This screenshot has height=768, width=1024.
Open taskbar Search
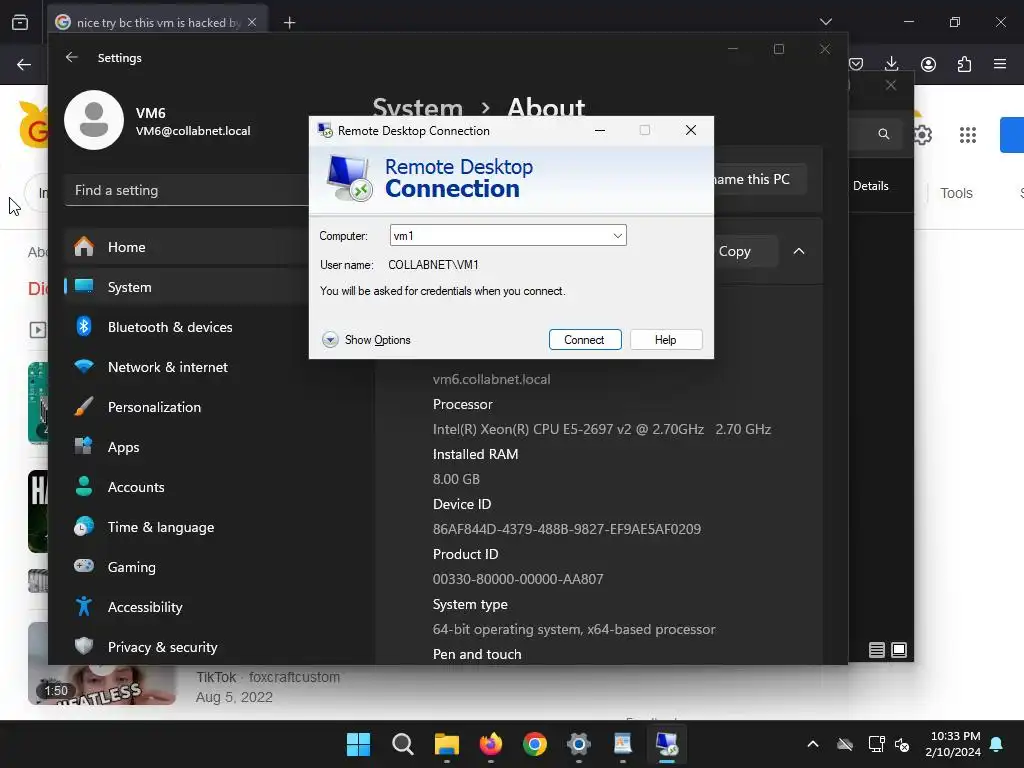tap(402, 744)
